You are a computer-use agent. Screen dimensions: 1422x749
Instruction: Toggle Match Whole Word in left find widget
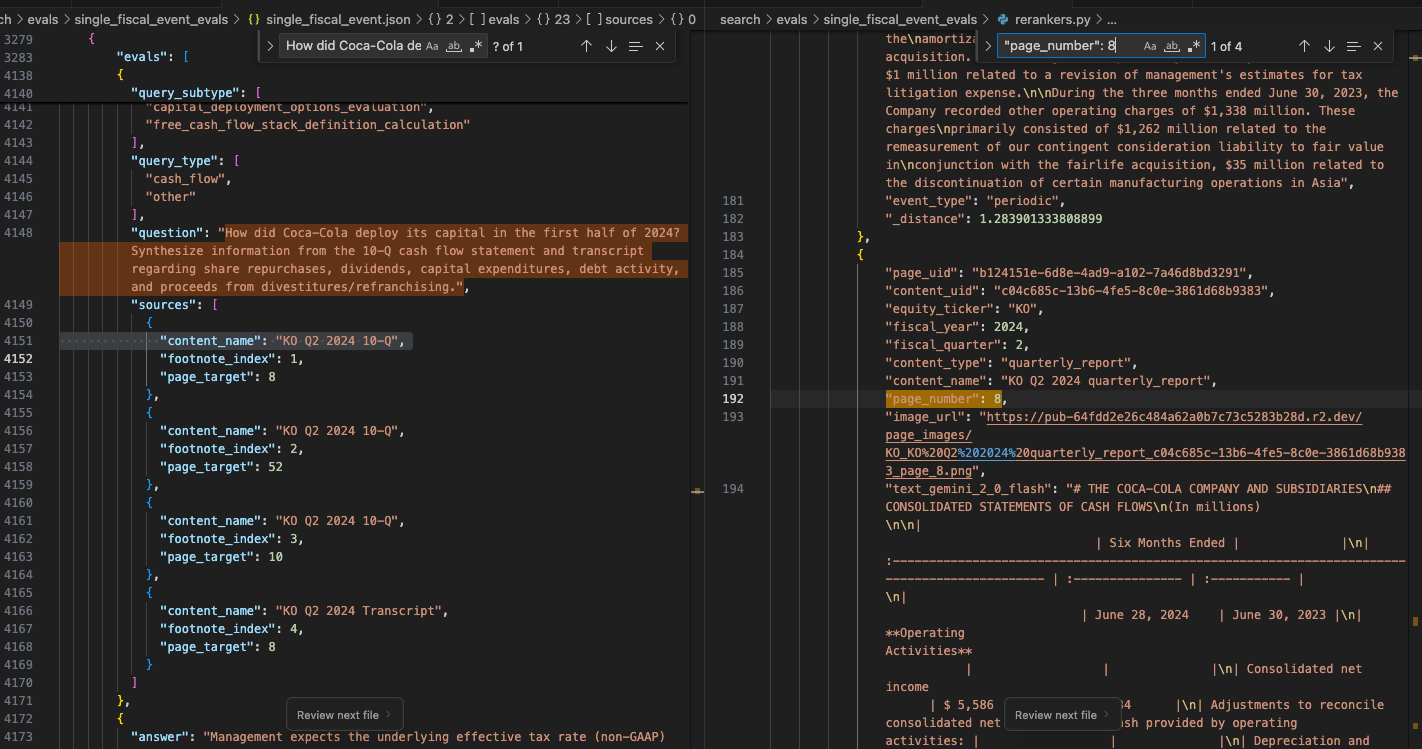tap(454, 46)
